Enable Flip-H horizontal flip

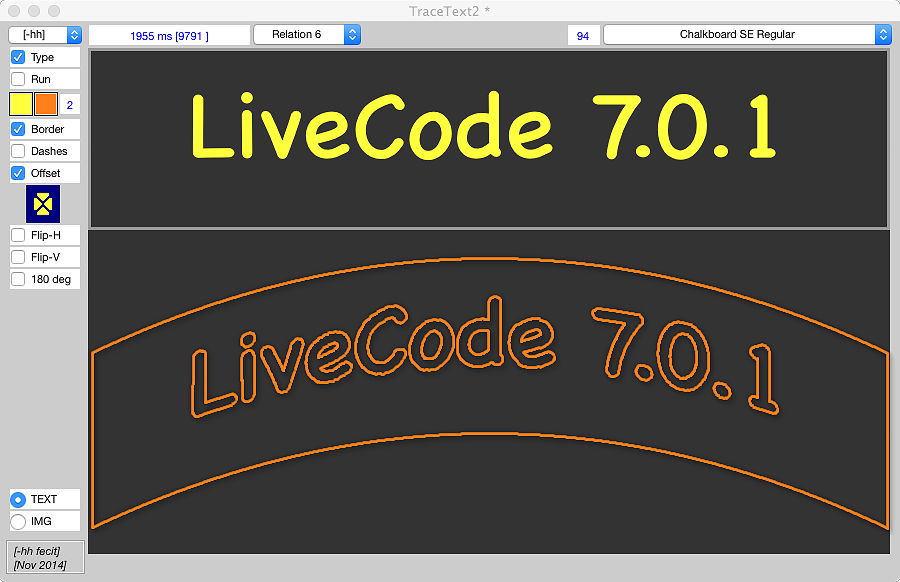point(18,235)
